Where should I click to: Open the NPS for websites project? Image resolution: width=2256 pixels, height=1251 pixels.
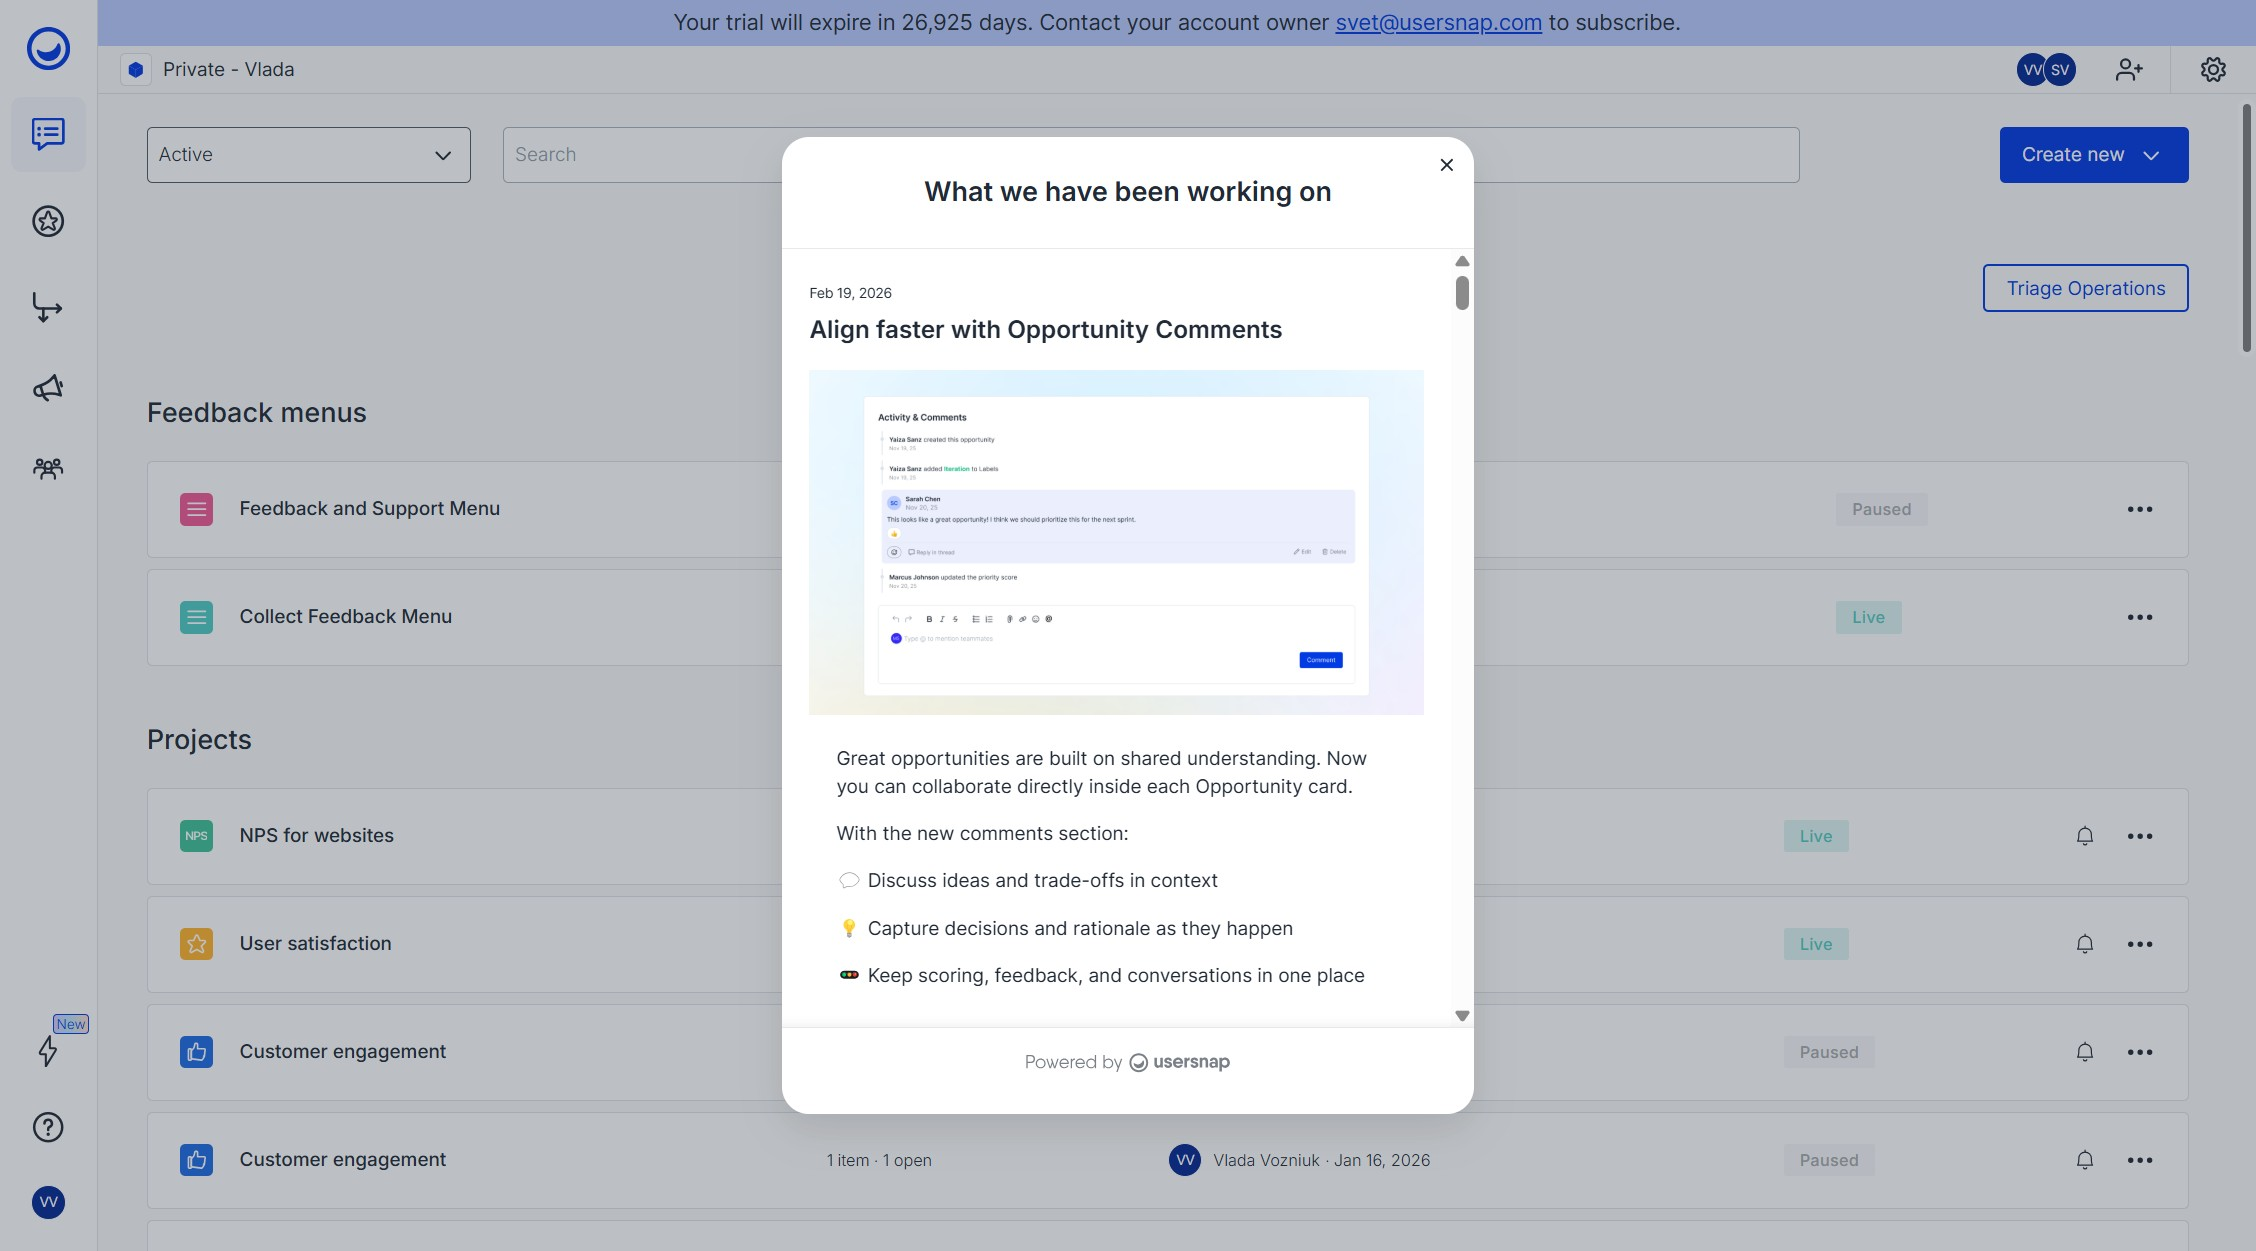click(x=316, y=836)
